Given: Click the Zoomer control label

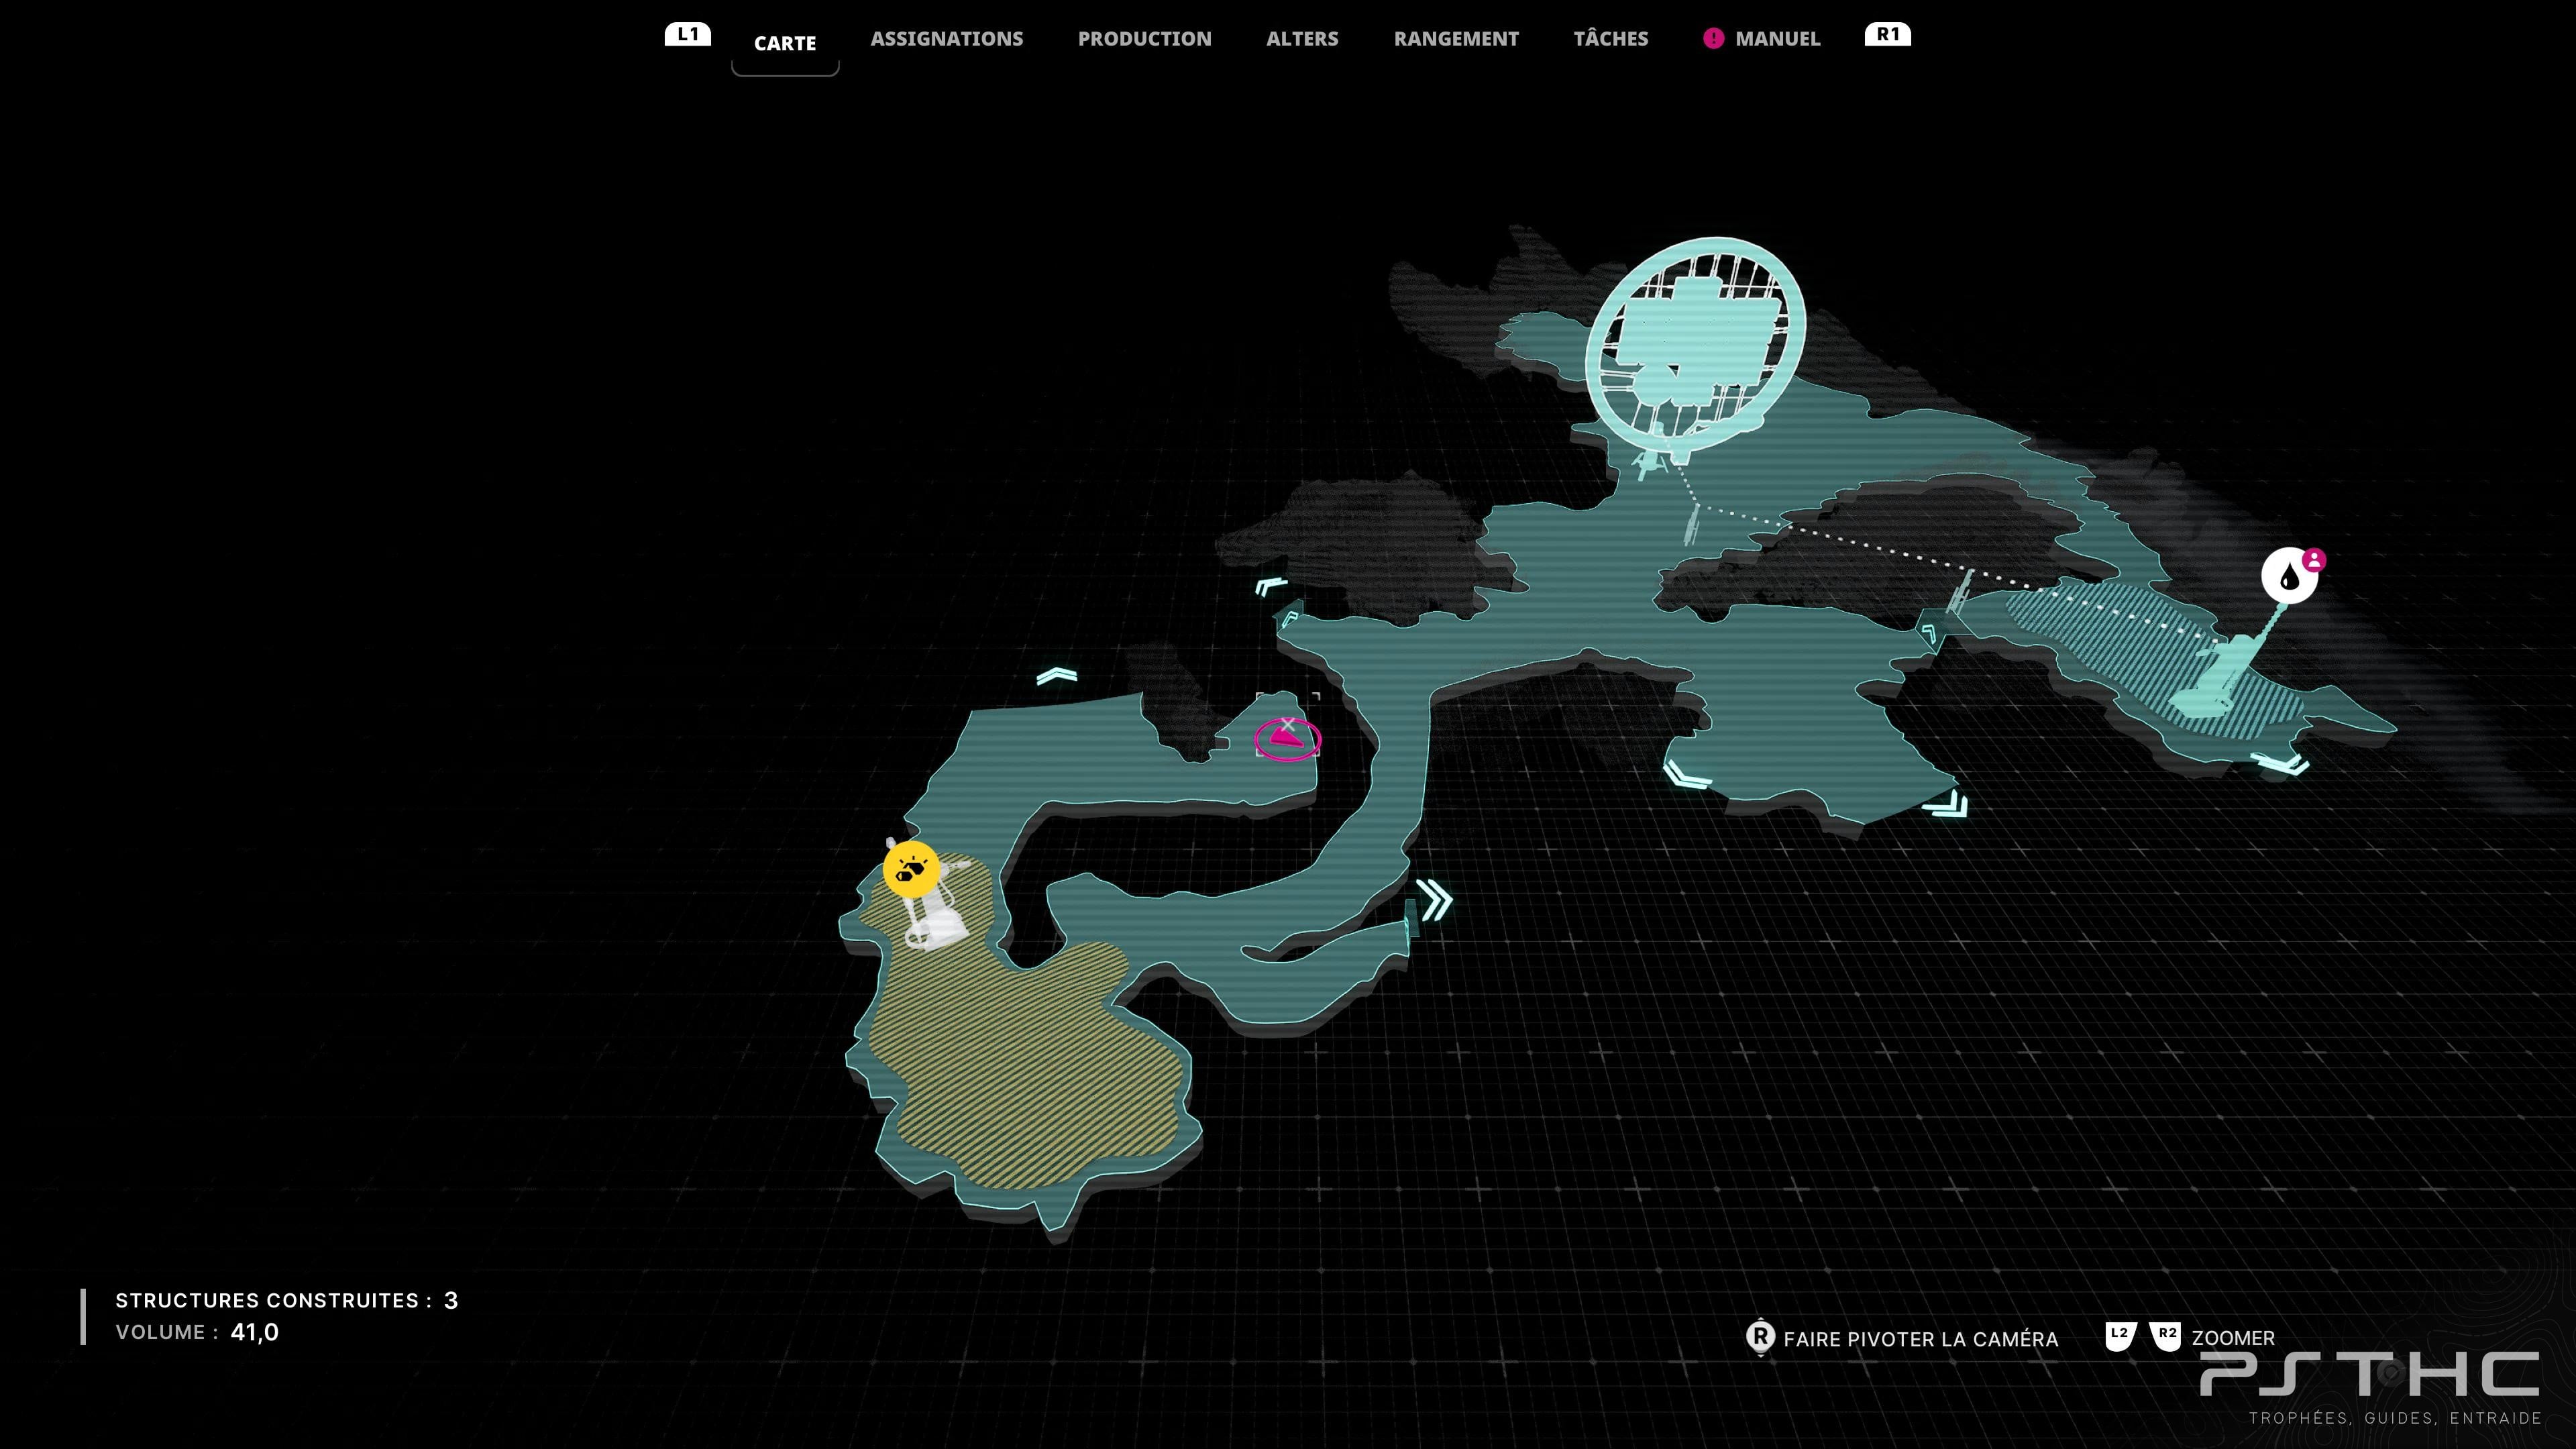Looking at the screenshot, I should (x=2233, y=1338).
